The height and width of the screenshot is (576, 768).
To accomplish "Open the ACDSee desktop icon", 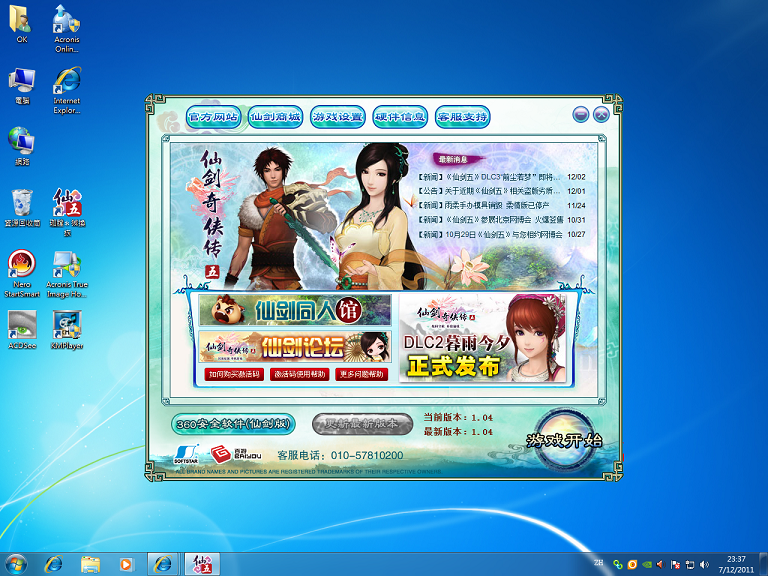I will pos(22,328).
